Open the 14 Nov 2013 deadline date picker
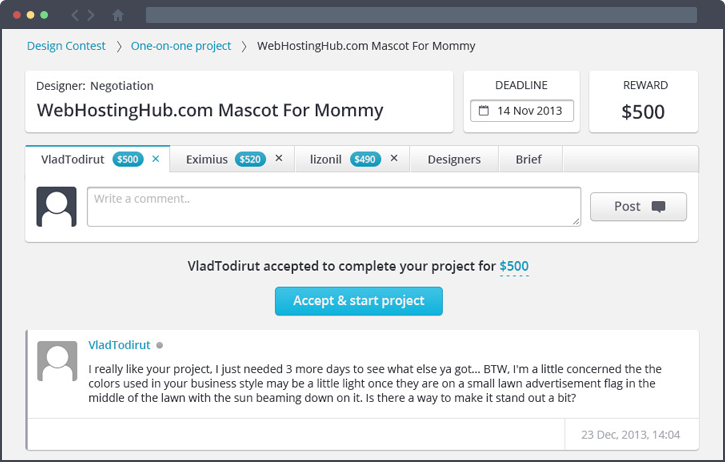 (522, 111)
